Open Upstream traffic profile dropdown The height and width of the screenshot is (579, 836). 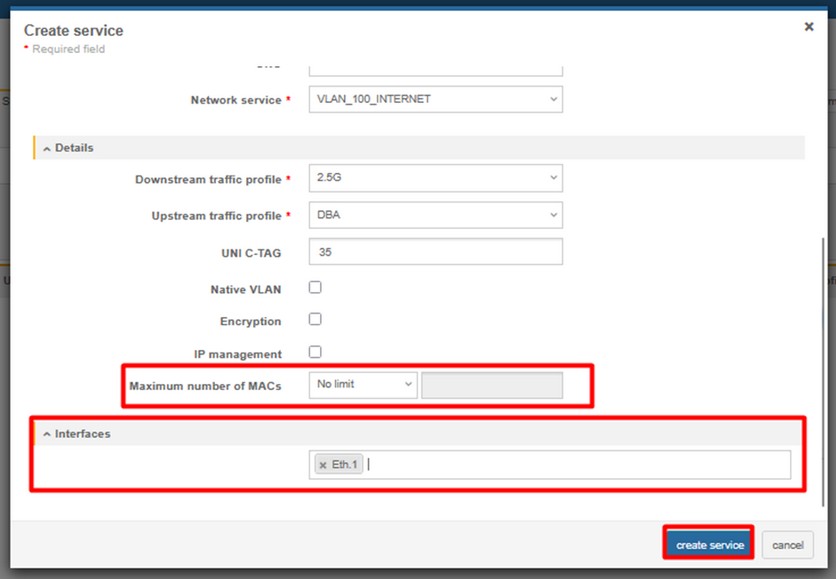pyautogui.click(x=435, y=215)
